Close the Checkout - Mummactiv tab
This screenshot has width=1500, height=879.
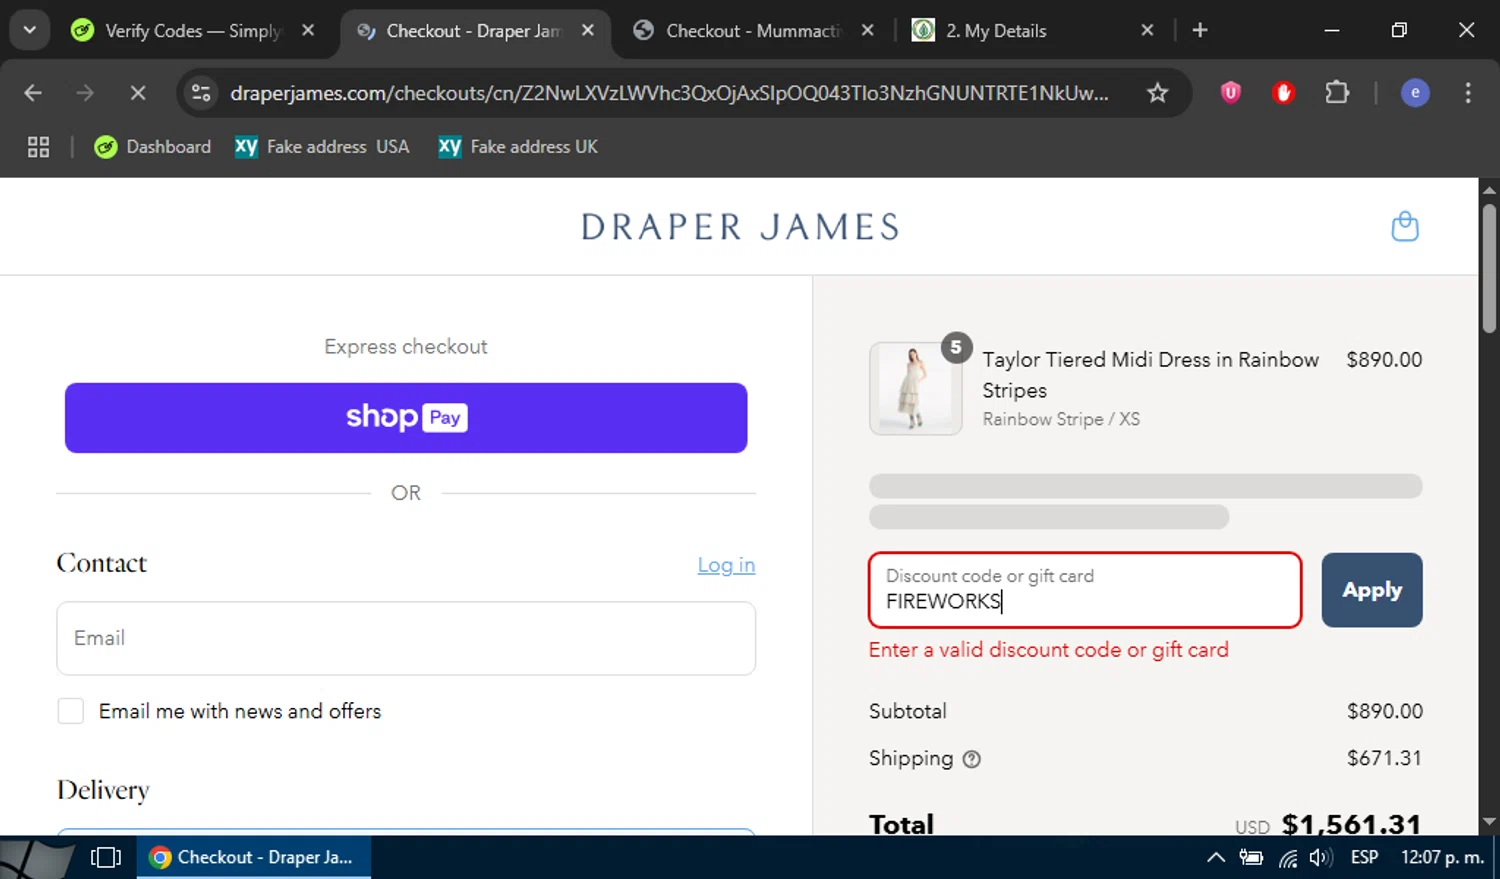(x=868, y=30)
